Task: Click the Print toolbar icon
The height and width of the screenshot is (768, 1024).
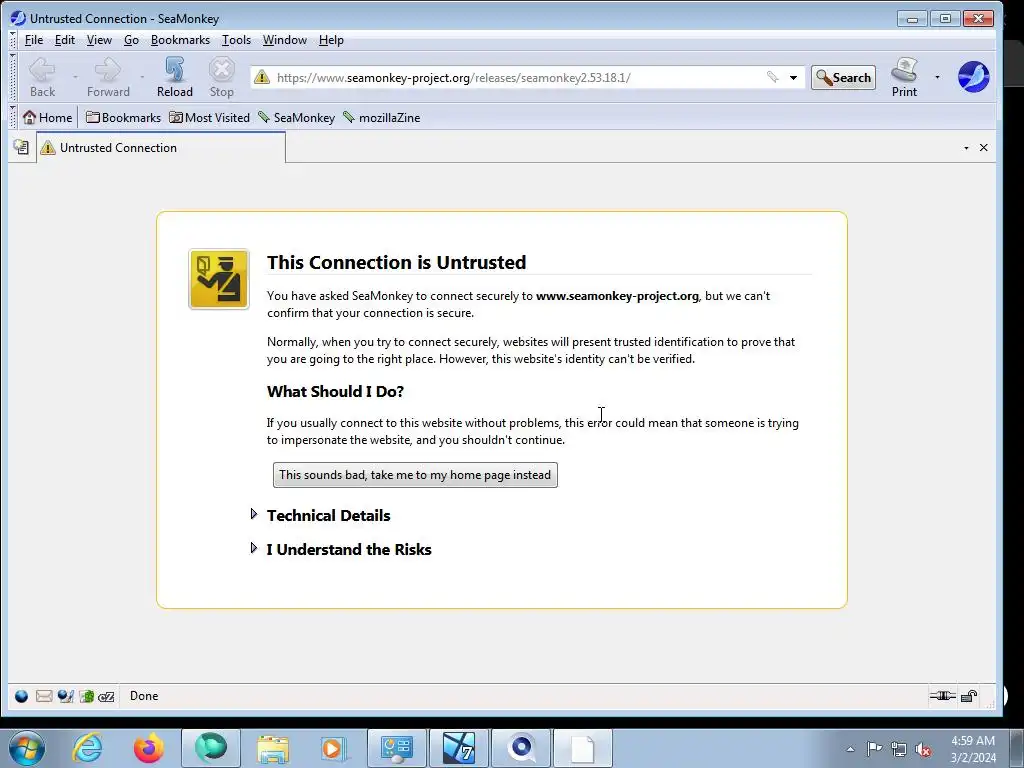Action: pos(904,77)
